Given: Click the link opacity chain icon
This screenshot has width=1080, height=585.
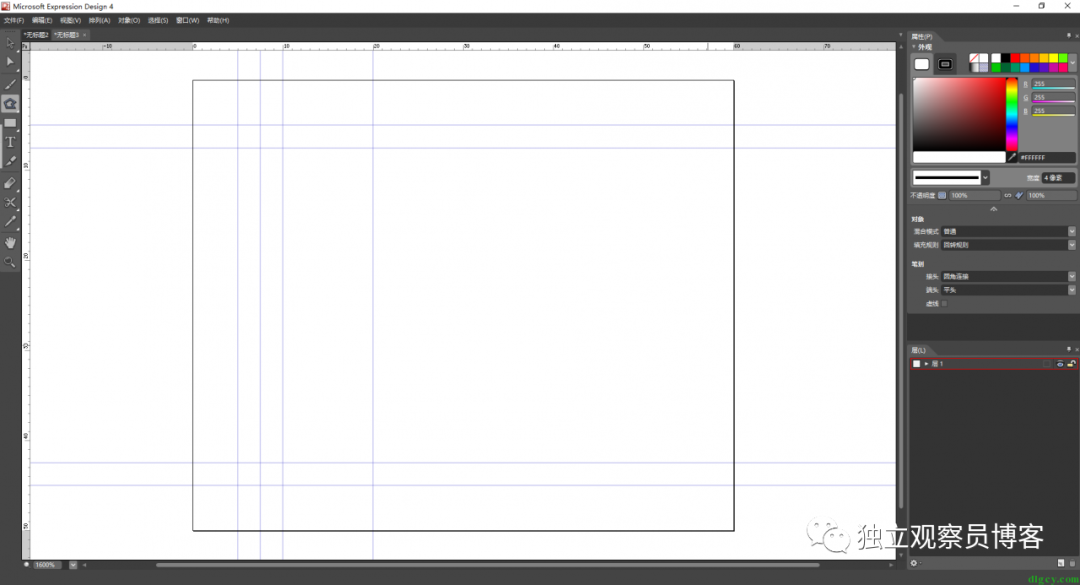Looking at the screenshot, I should pyautogui.click(x=1008, y=196).
